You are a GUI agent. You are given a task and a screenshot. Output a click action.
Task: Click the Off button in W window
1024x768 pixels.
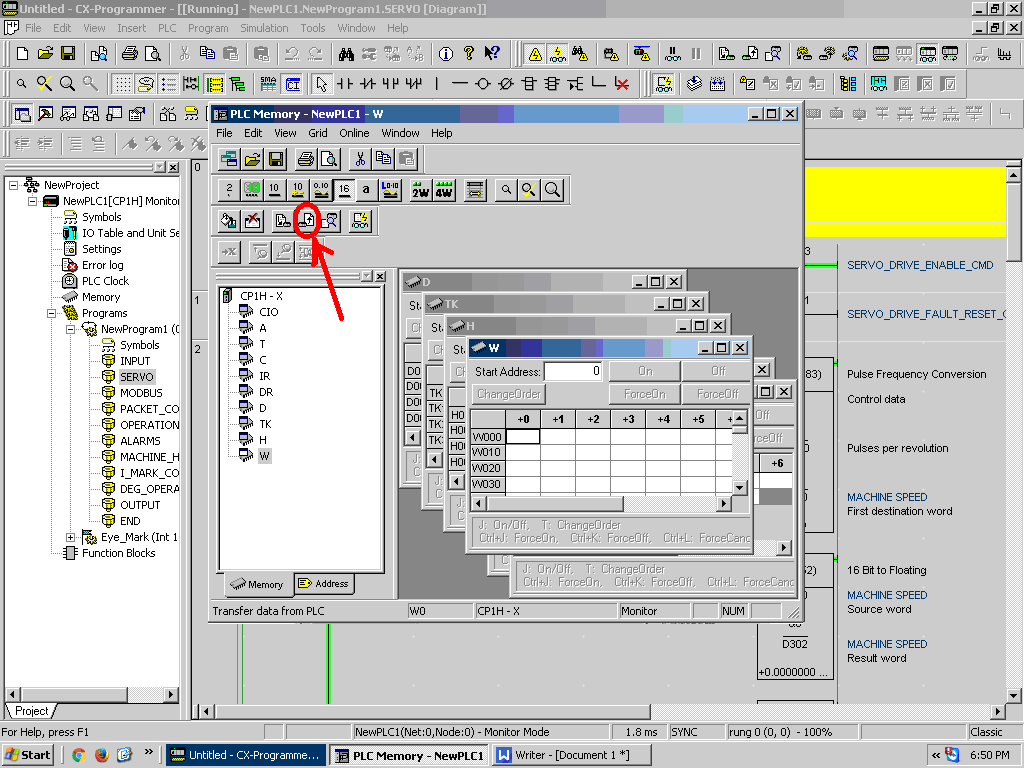click(718, 371)
